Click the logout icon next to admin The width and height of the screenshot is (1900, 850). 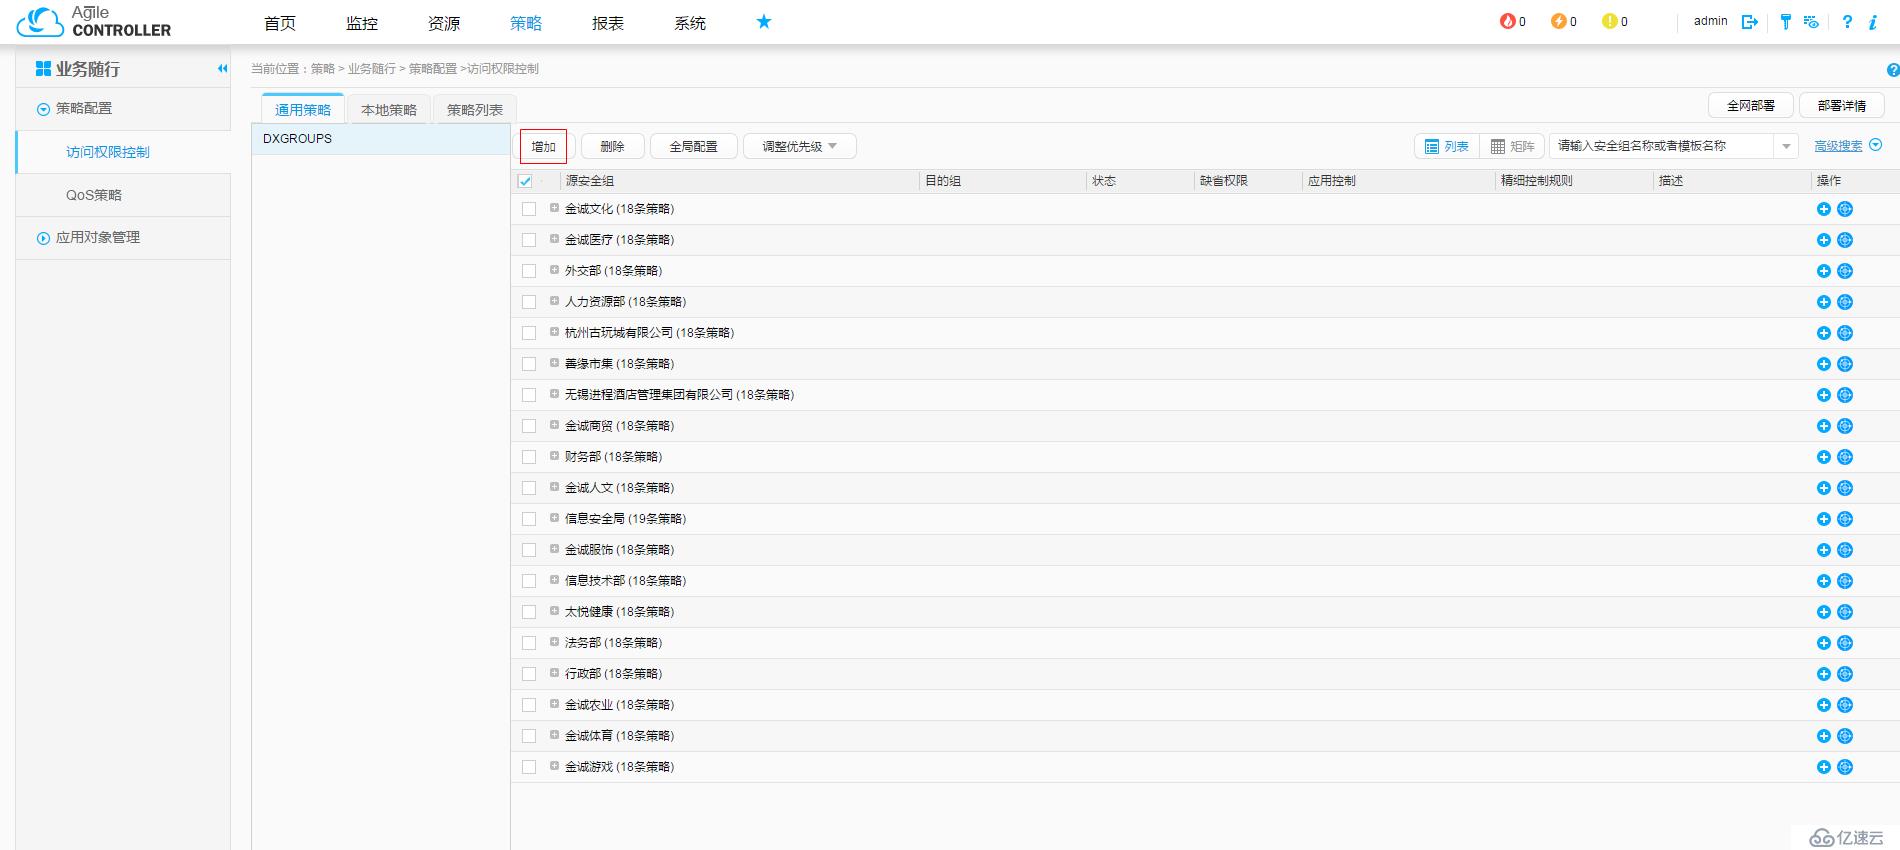(x=1749, y=22)
